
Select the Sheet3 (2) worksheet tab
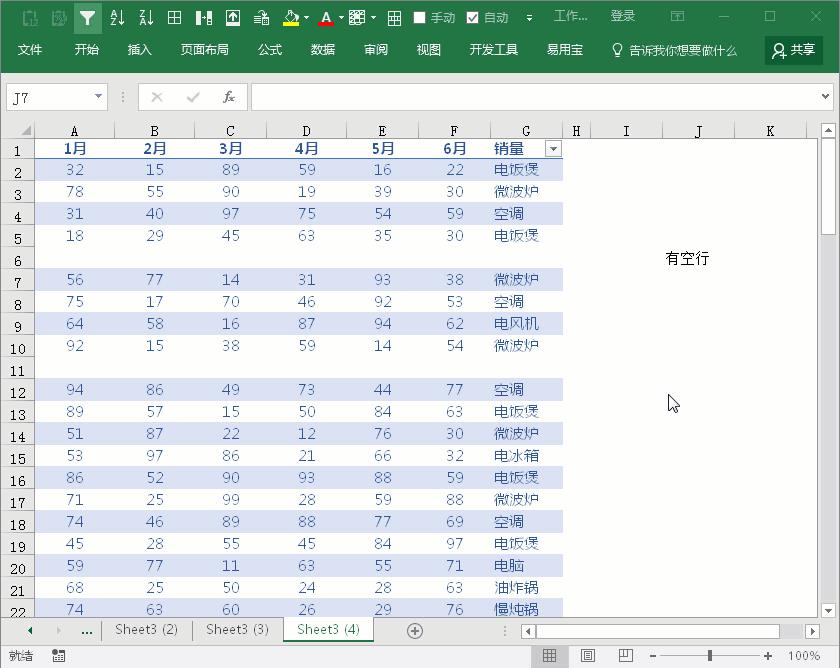click(x=146, y=630)
